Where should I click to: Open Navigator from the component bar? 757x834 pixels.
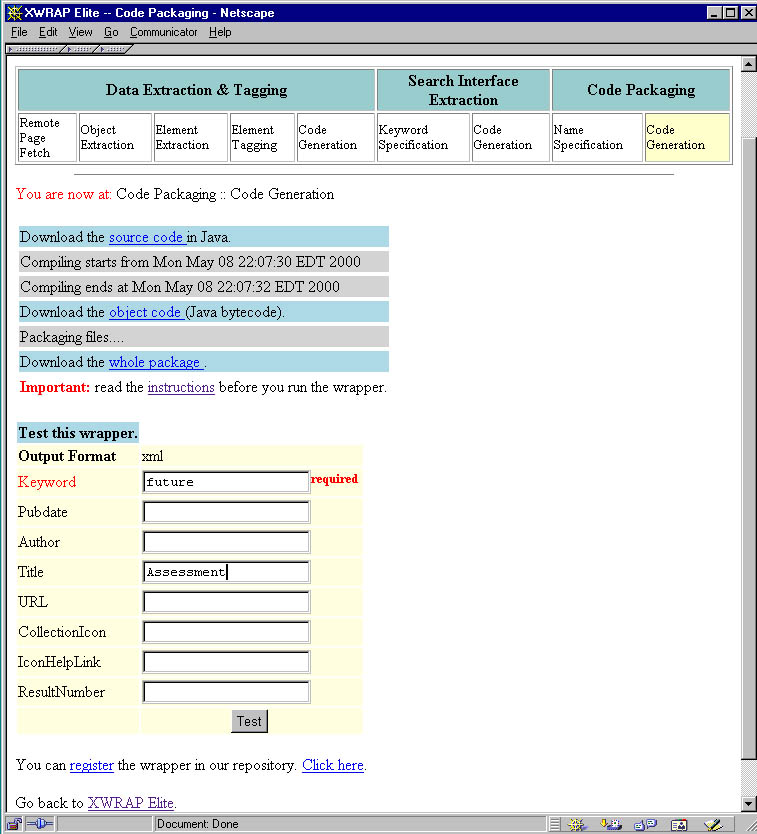576,825
